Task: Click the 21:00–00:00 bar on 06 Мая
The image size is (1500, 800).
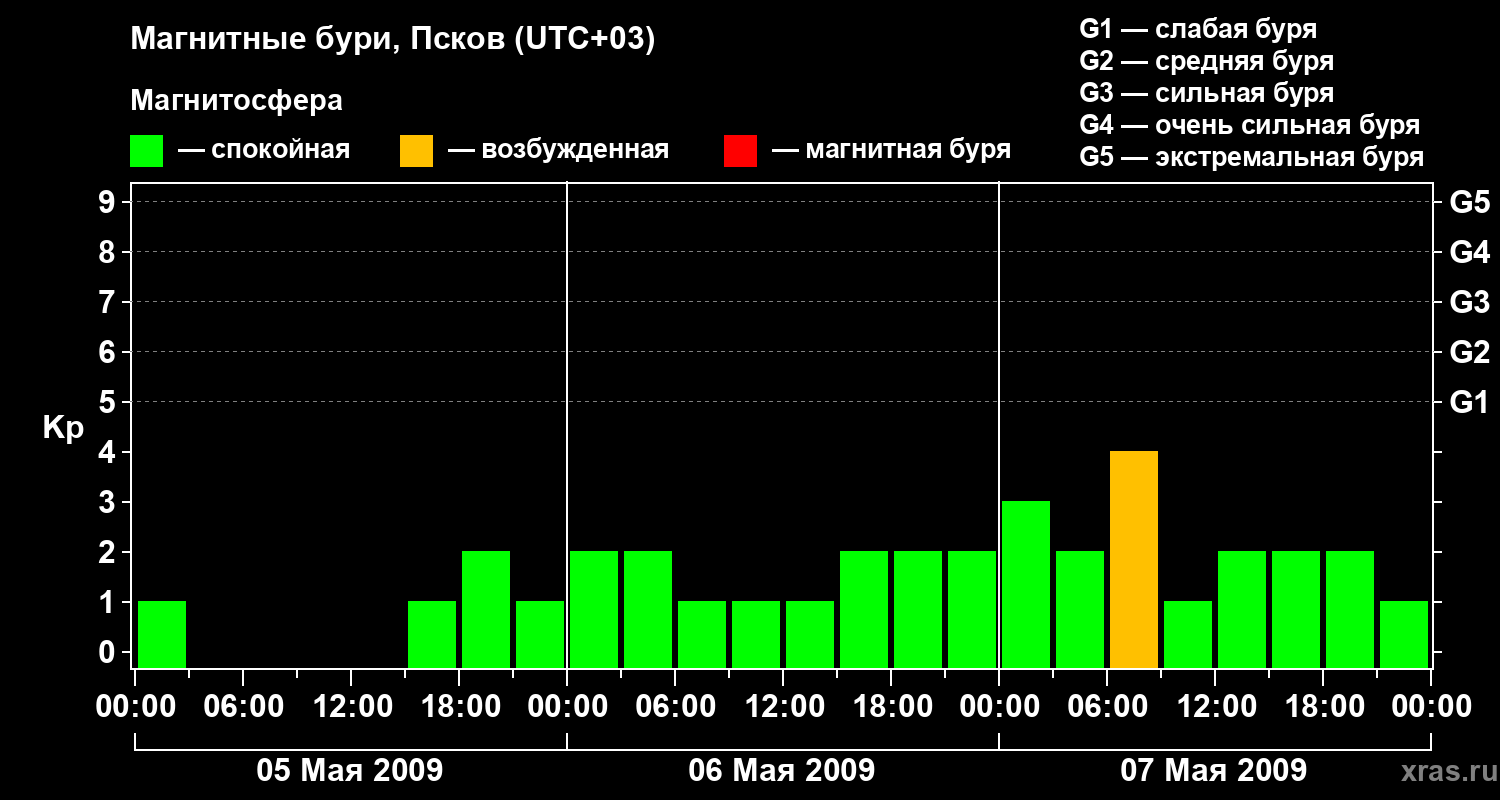Action: pos(972,609)
